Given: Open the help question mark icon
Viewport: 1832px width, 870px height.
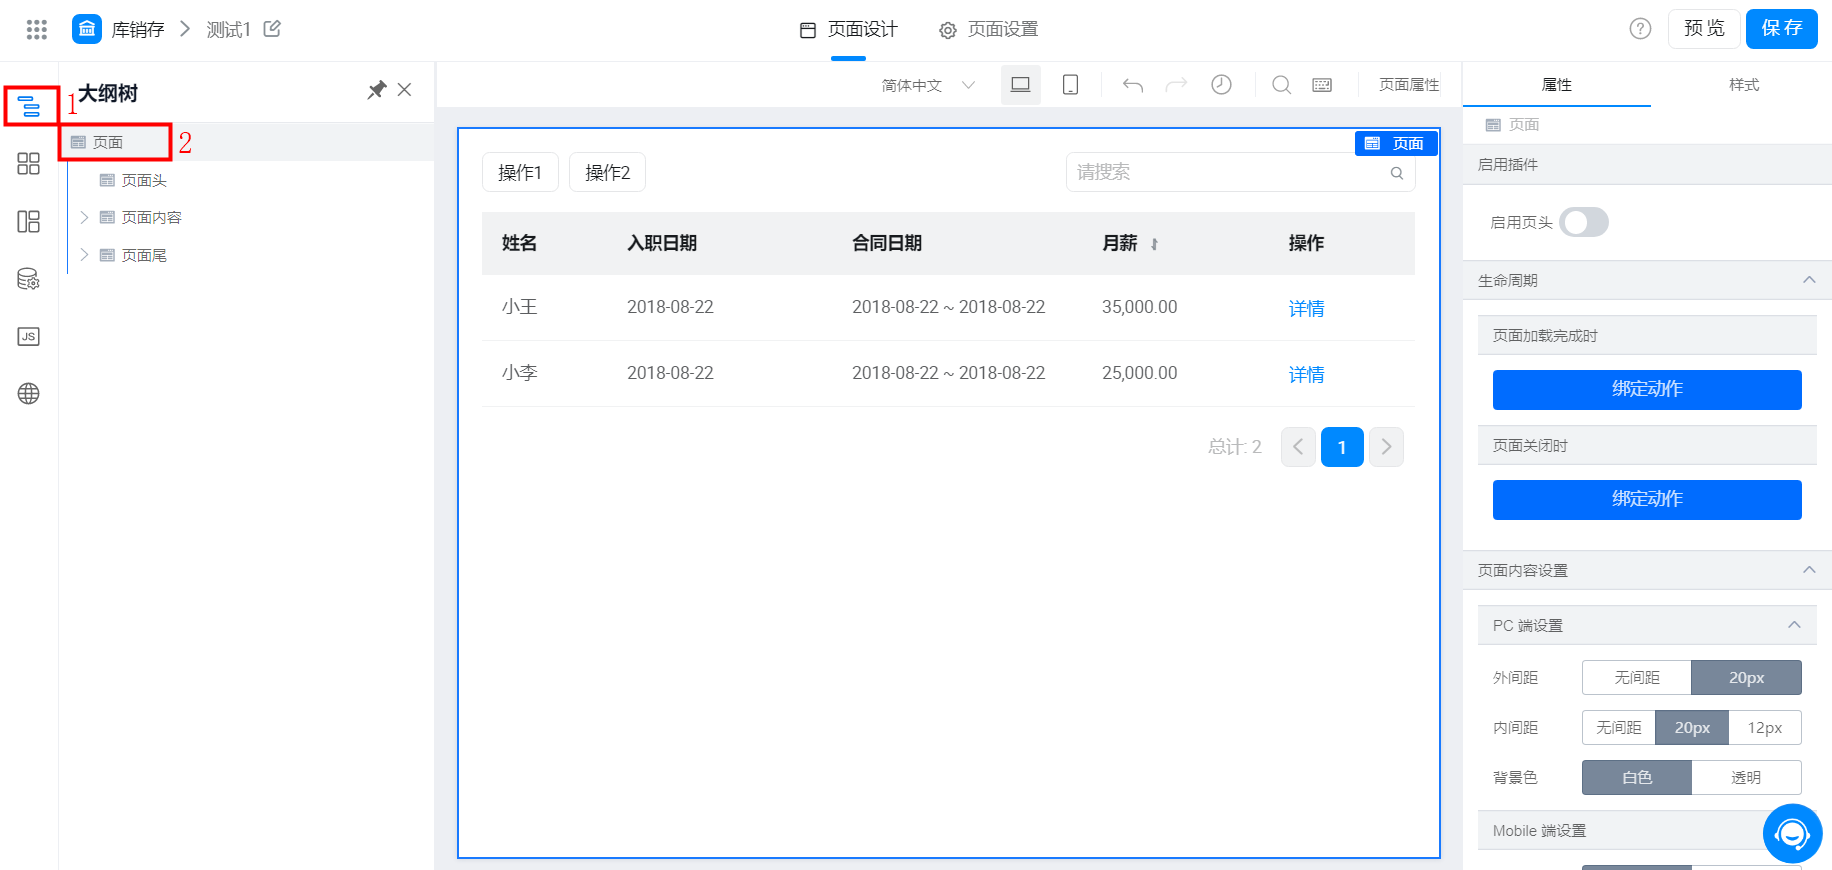Looking at the screenshot, I should (x=1640, y=29).
